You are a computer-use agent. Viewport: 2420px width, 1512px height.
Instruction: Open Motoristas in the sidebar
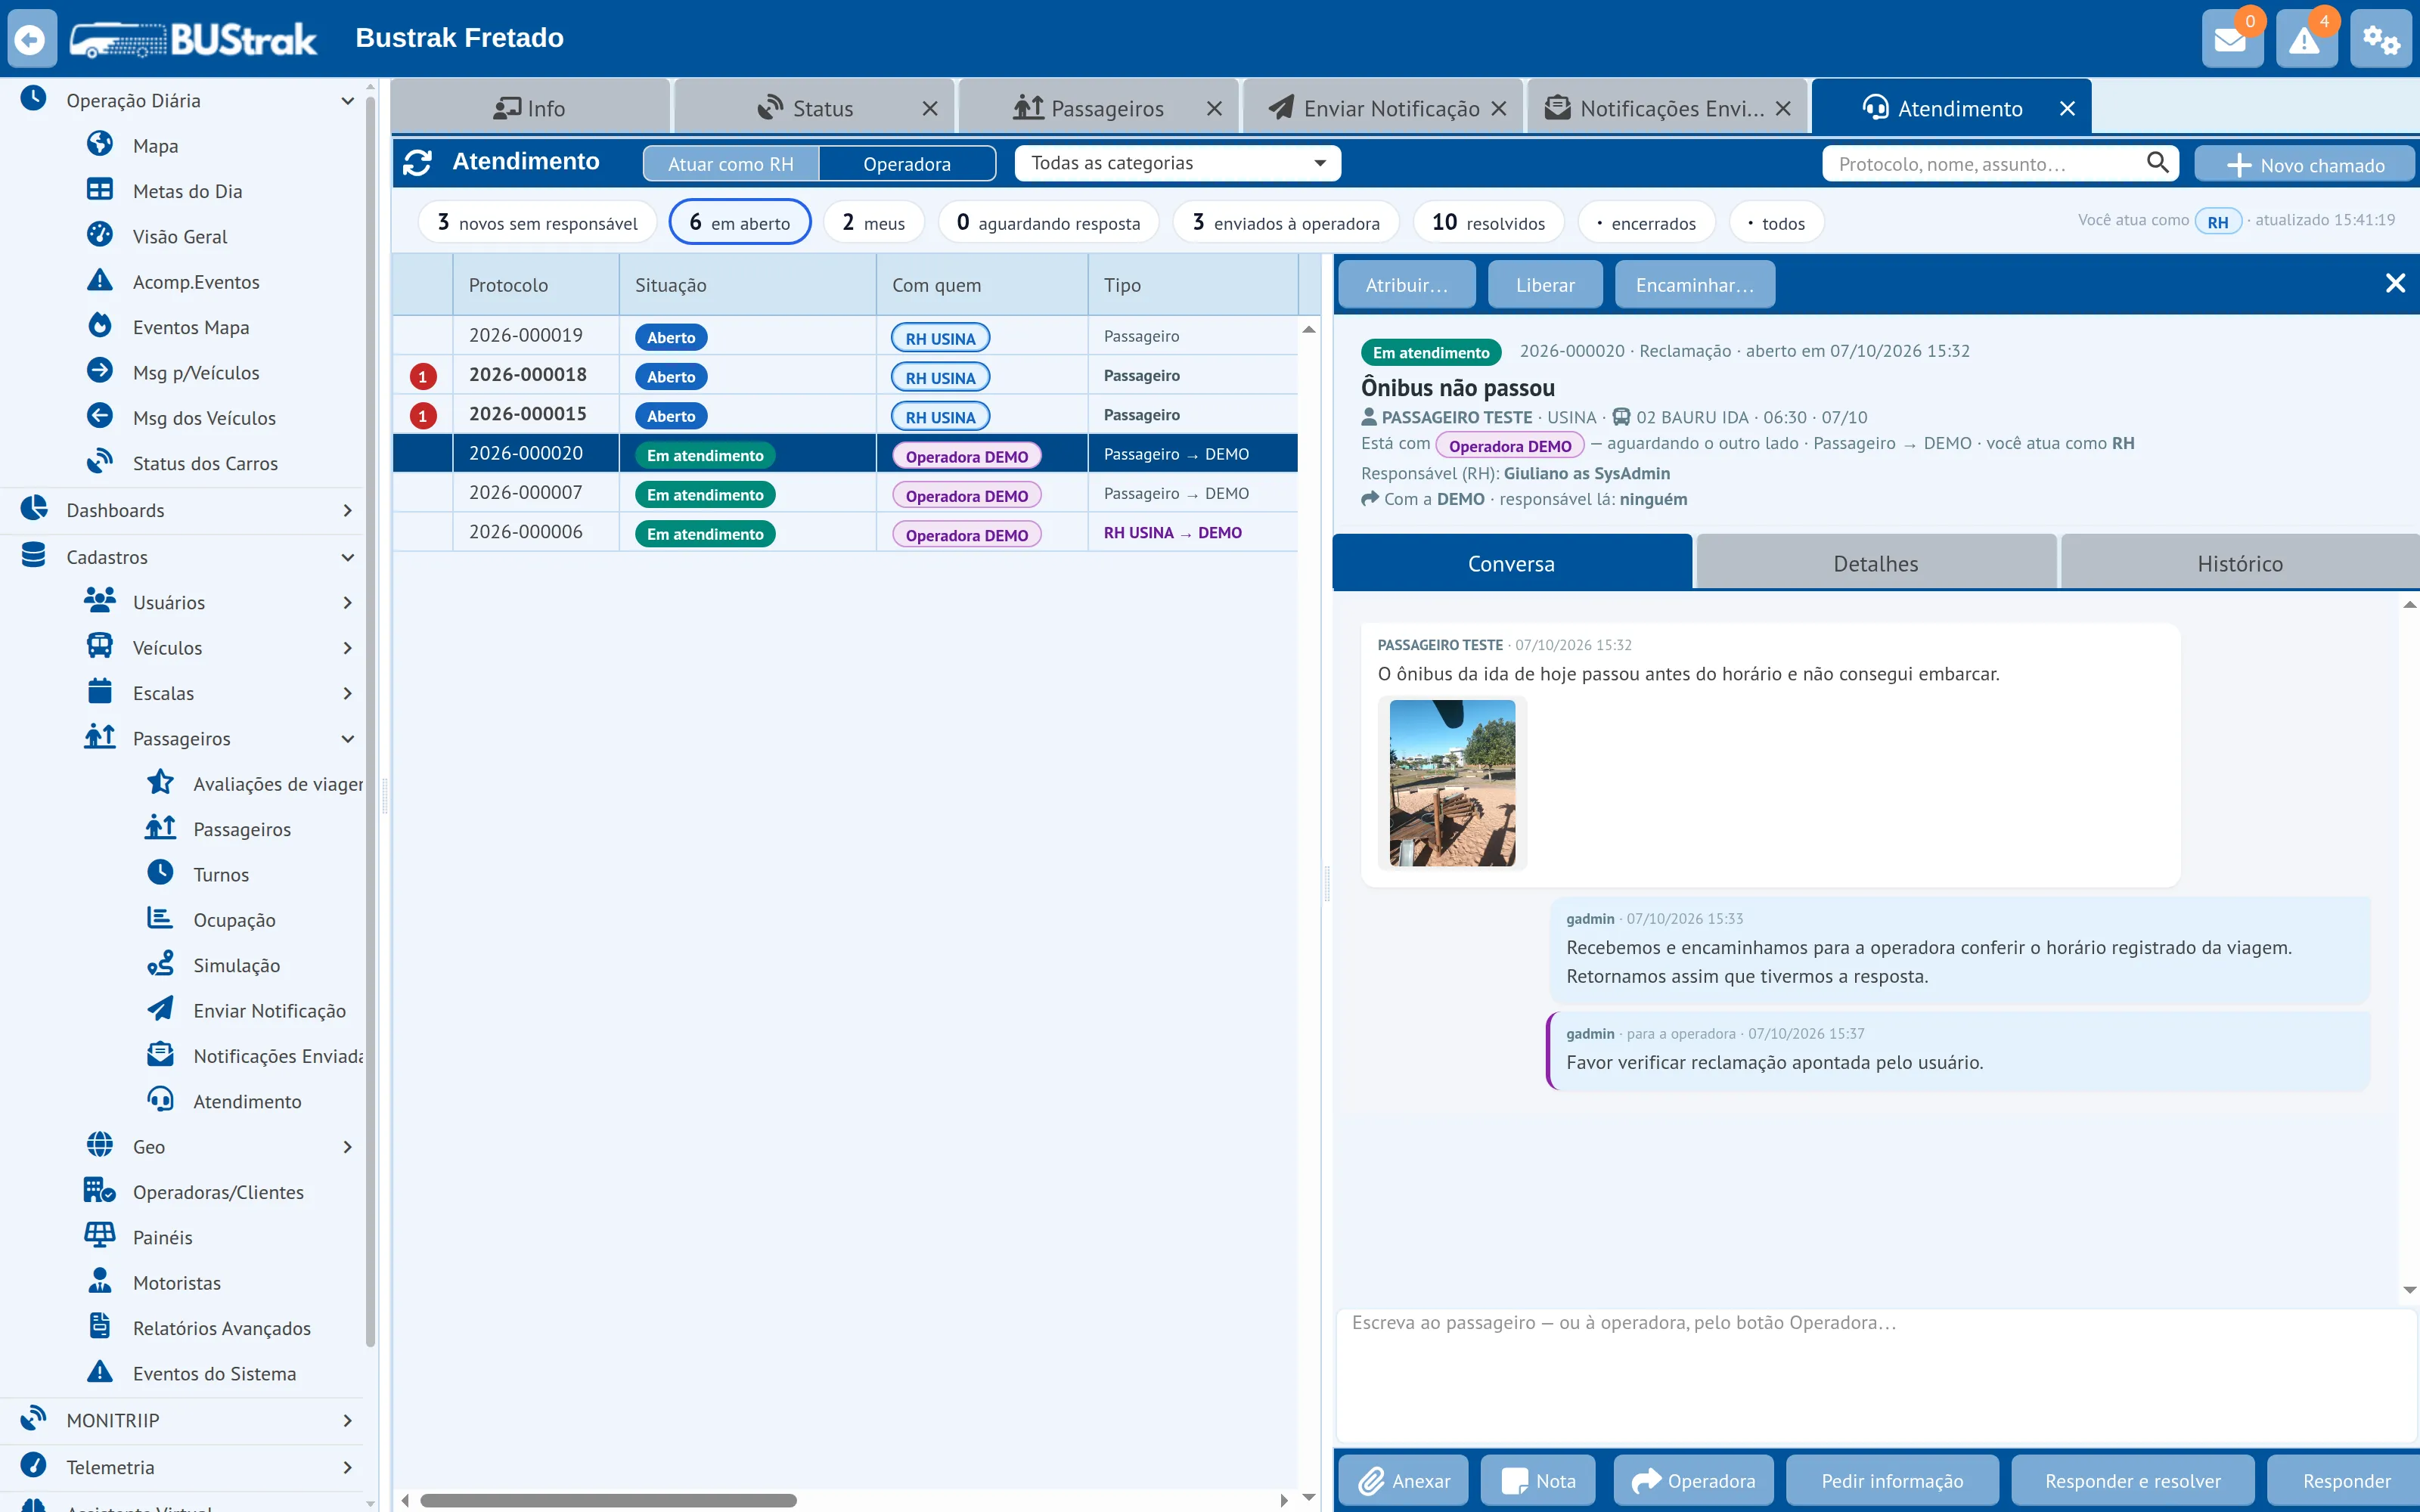pyautogui.click(x=177, y=1282)
